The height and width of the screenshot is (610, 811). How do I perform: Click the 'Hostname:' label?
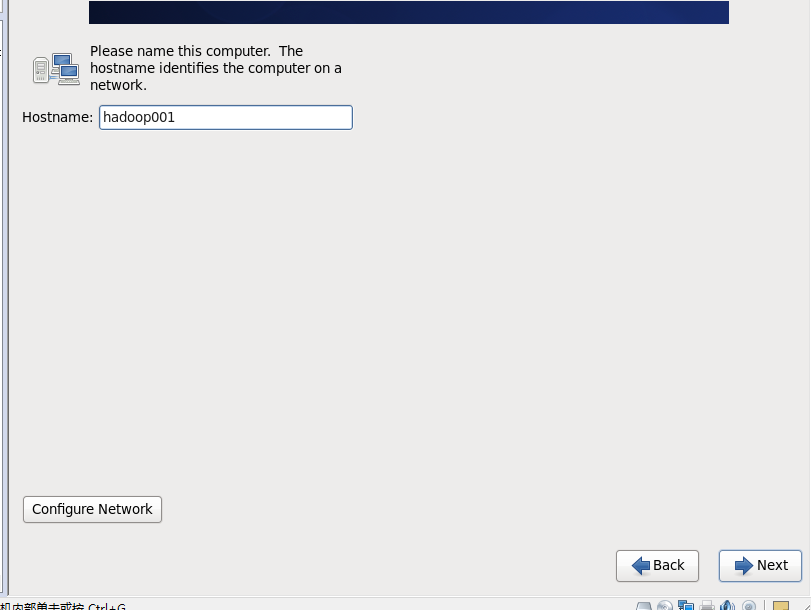(57, 117)
